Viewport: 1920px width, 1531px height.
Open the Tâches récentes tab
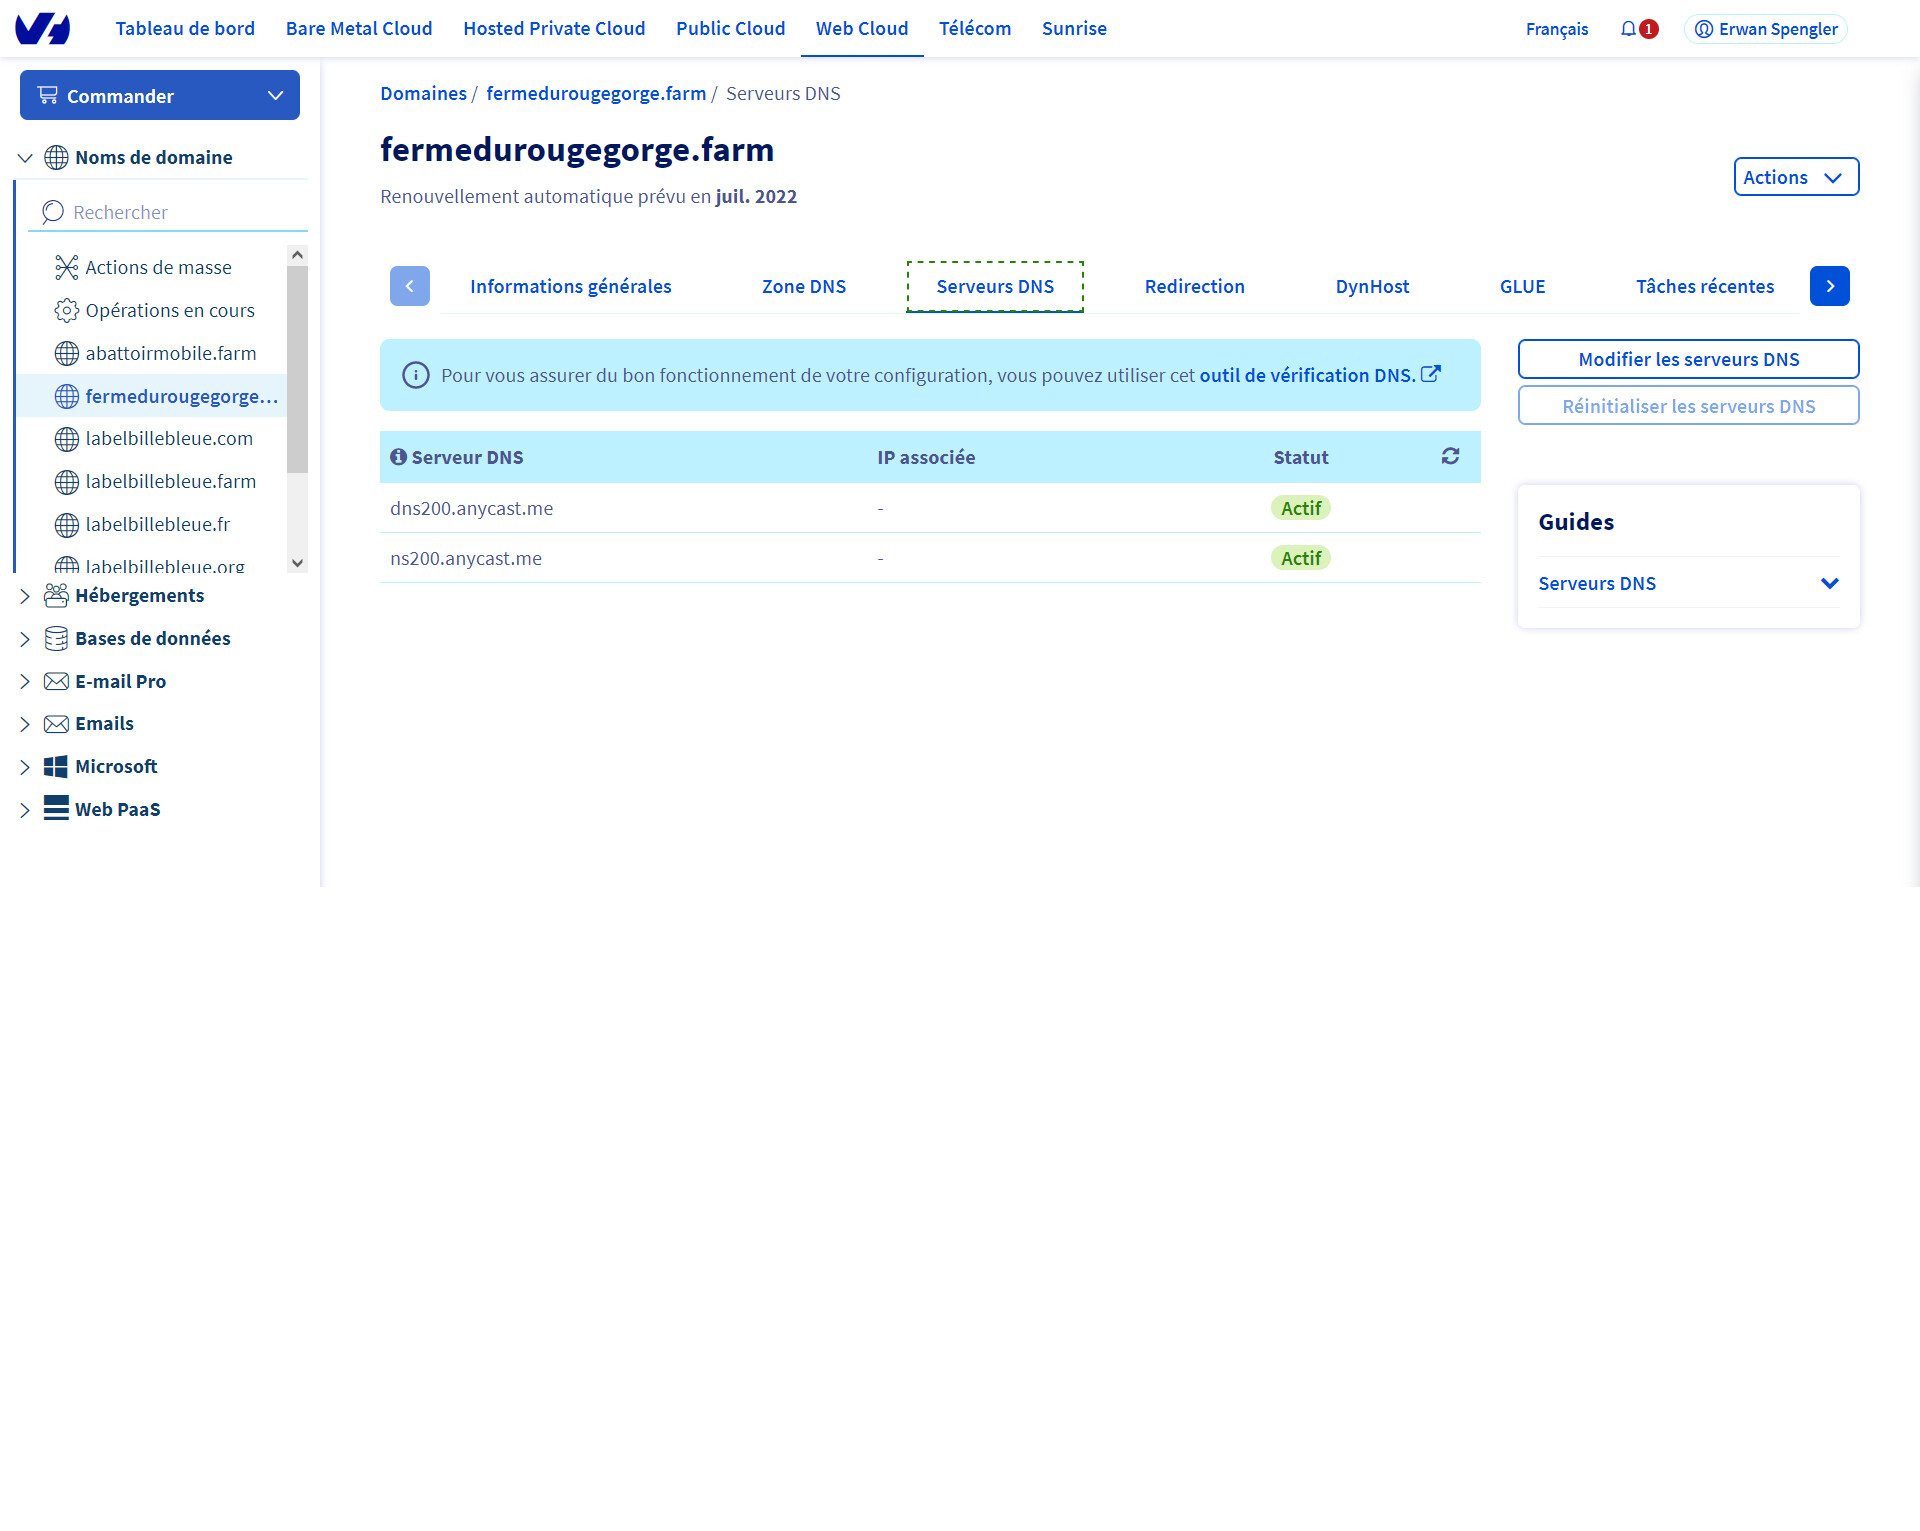(x=1705, y=286)
